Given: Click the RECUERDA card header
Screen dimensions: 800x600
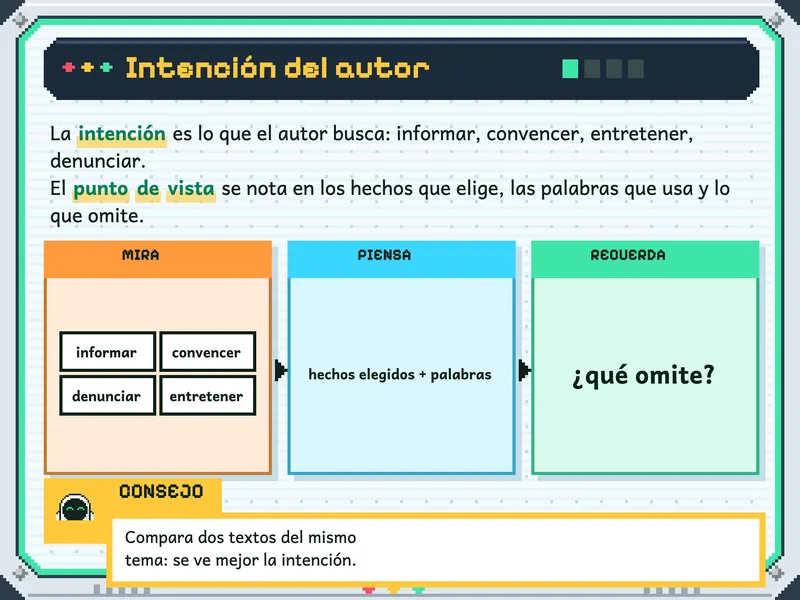Looking at the screenshot, I should click(x=645, y=259).
